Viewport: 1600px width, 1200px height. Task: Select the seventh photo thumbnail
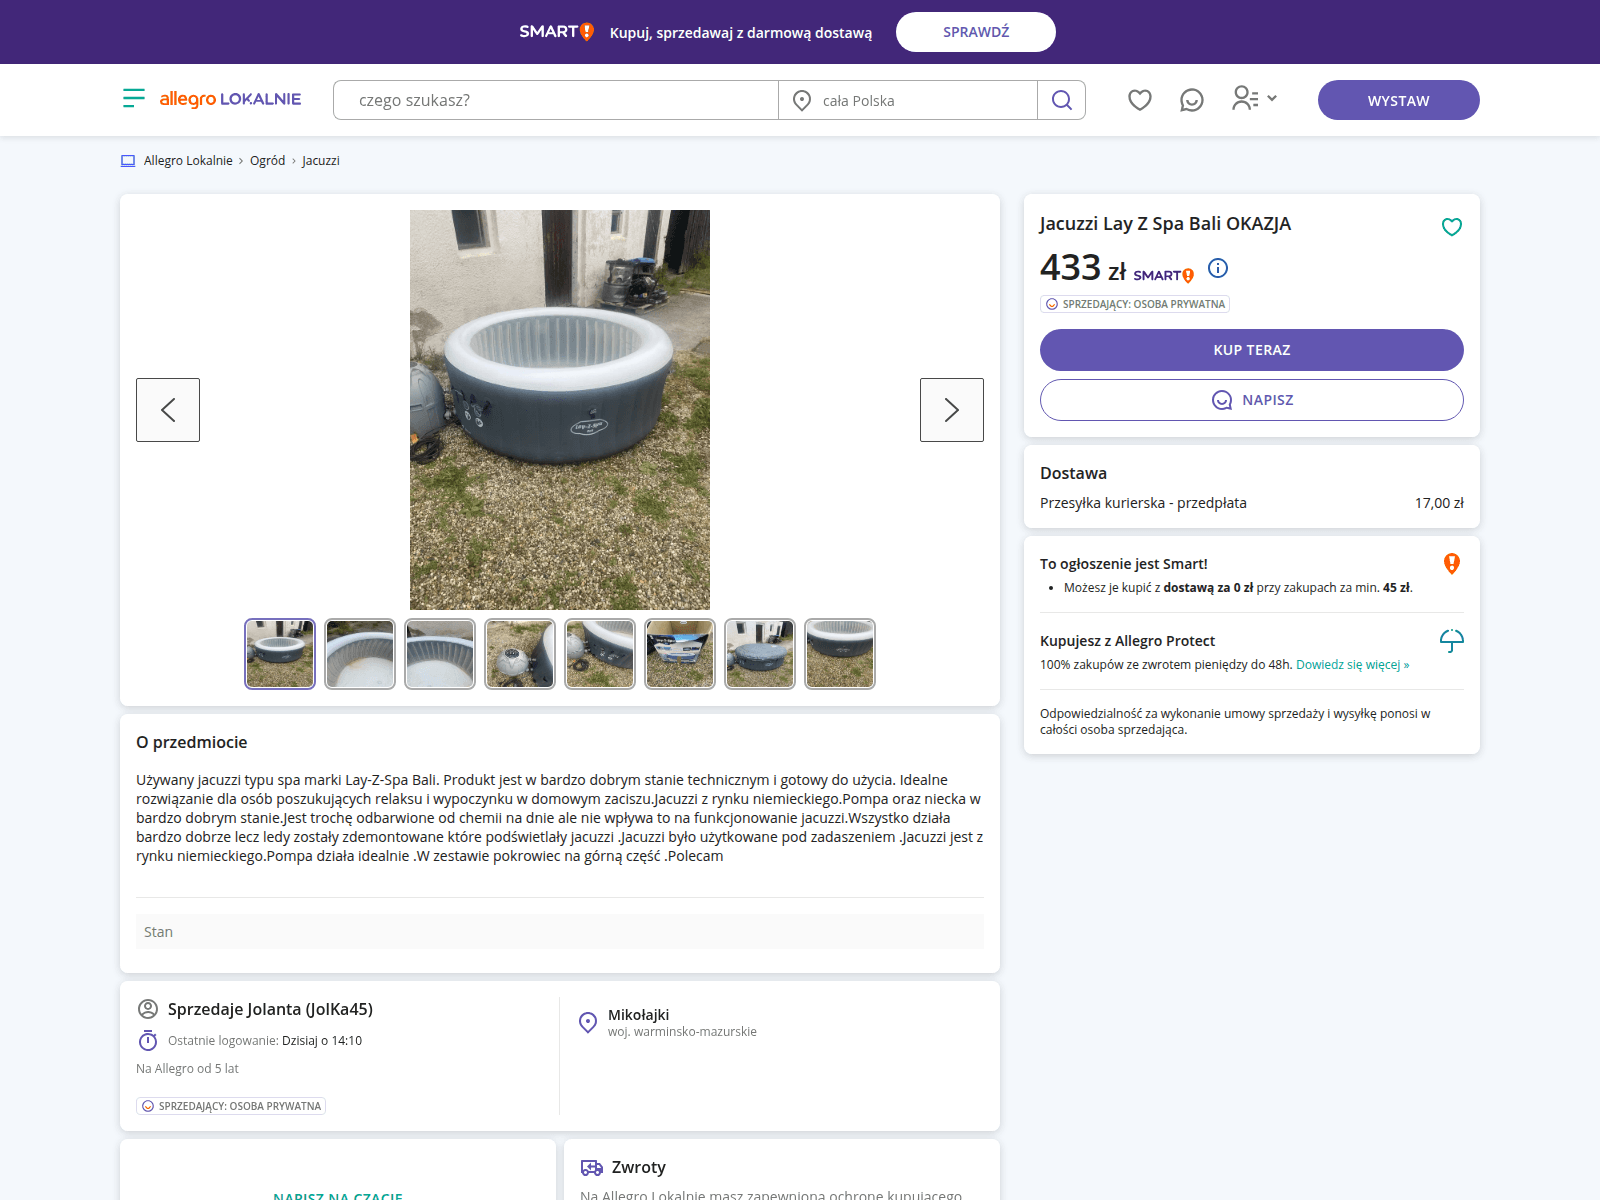pyautogui.click(x=760, y=654)
